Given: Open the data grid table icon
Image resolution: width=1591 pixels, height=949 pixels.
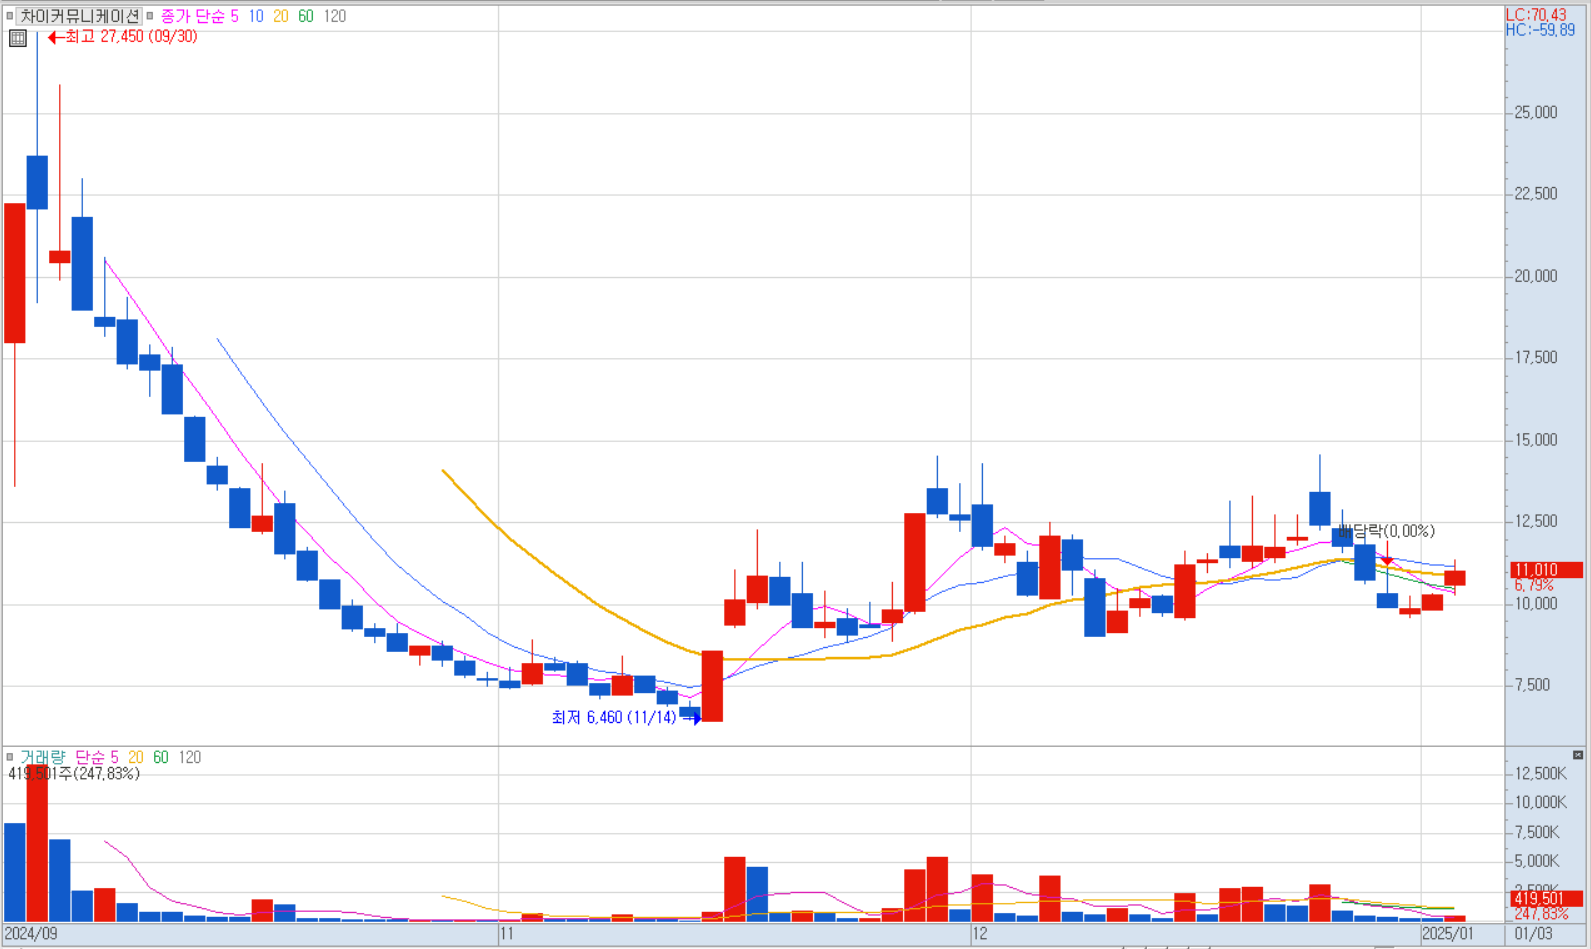Looking at the screenshot, I should [x=17, y=38].
